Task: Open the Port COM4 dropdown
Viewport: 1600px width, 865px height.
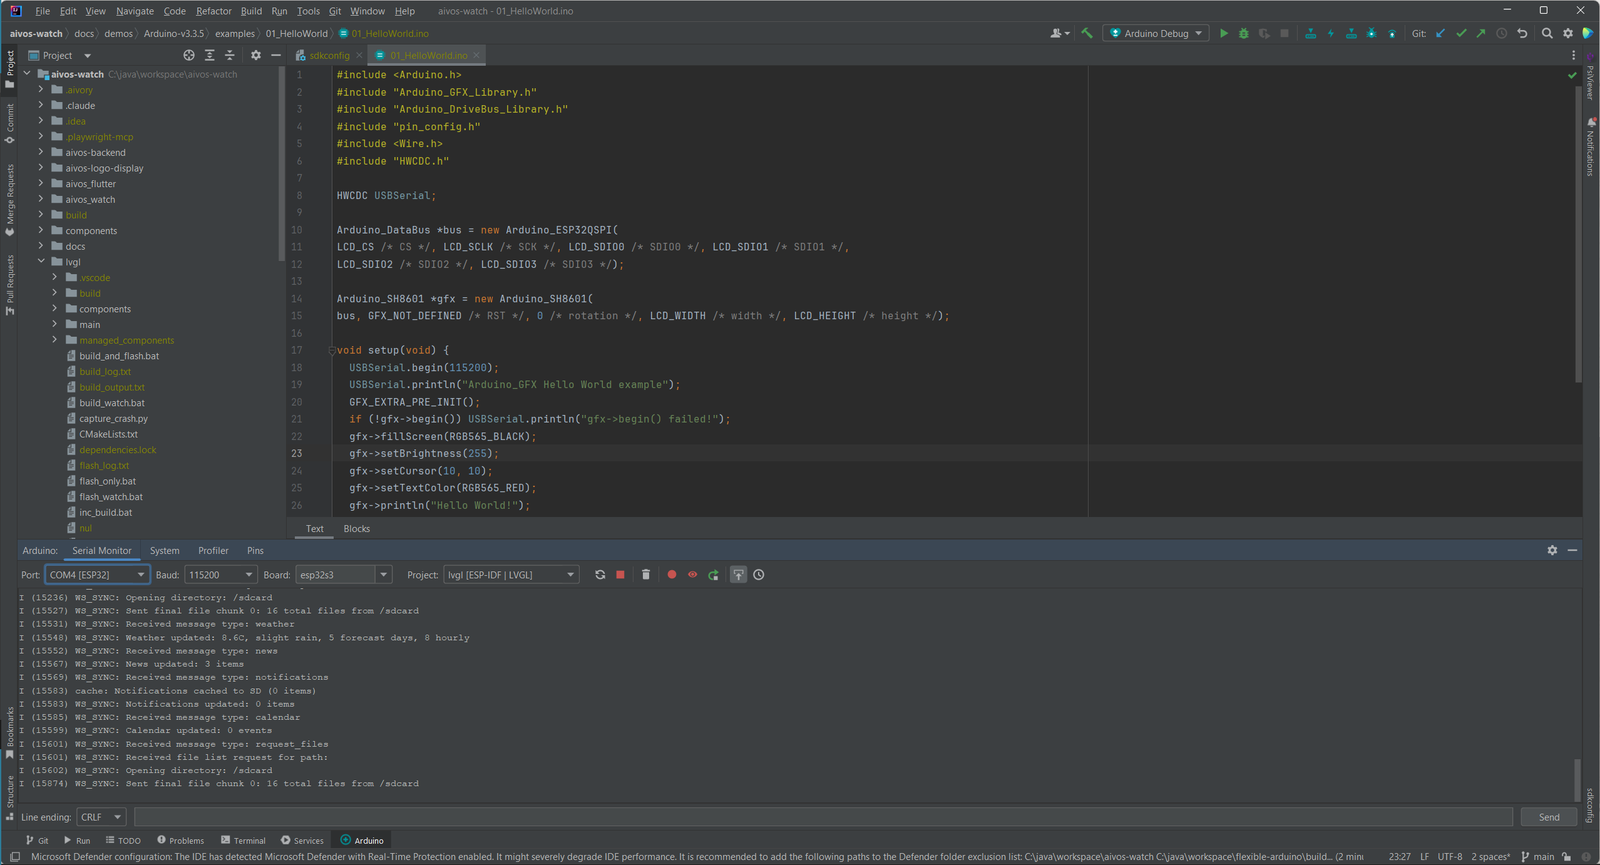Action: click(97, 575)
